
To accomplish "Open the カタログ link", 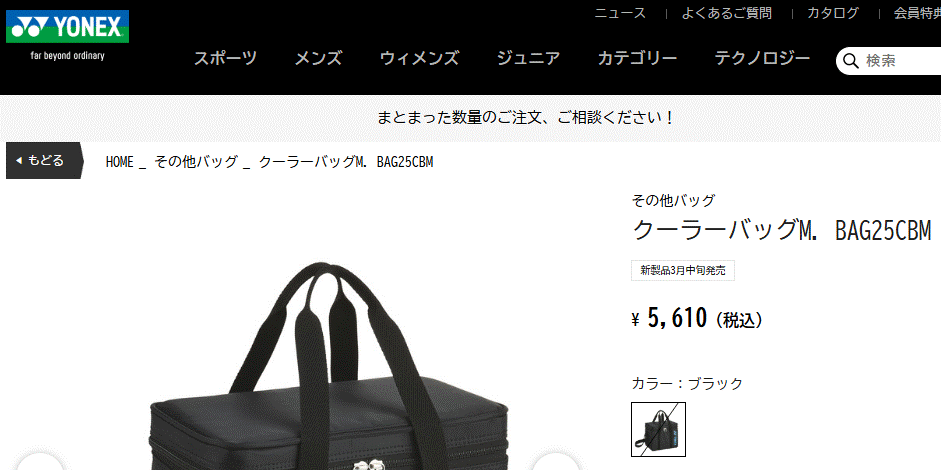I will click(832, 13).
